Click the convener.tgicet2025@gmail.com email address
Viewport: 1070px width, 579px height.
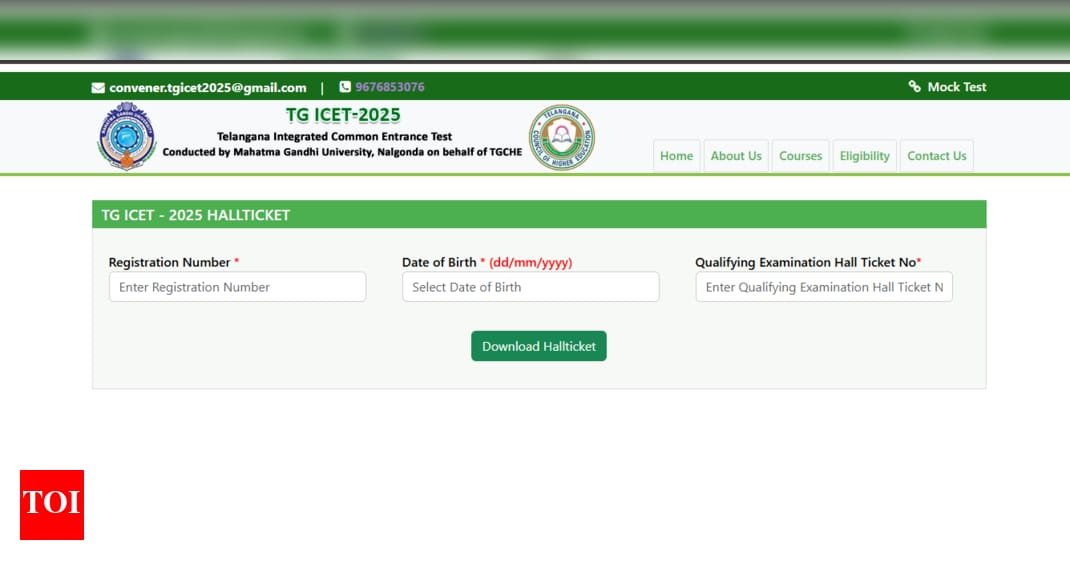[207, 87]
